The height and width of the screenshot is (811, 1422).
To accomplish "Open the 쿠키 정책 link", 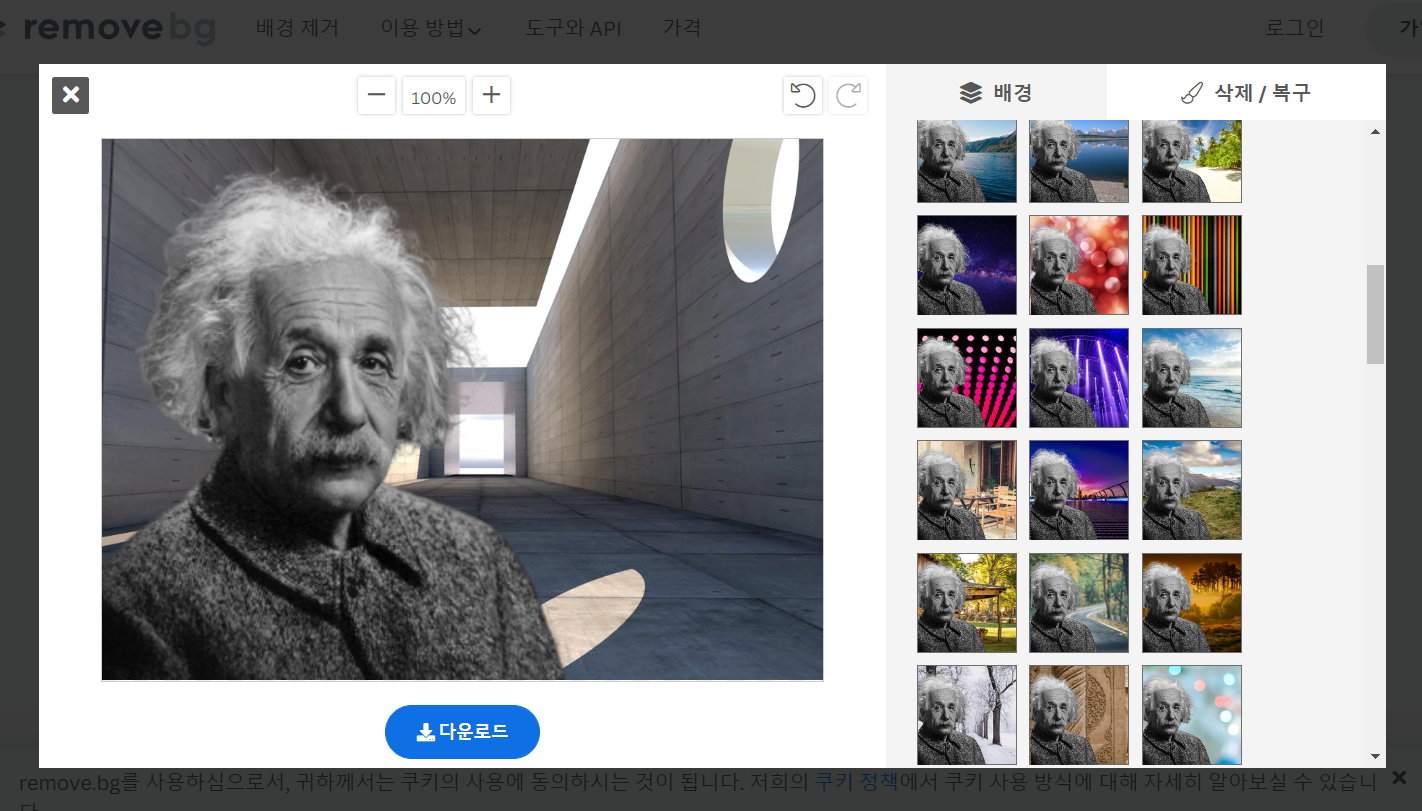I will click(856, 781).
